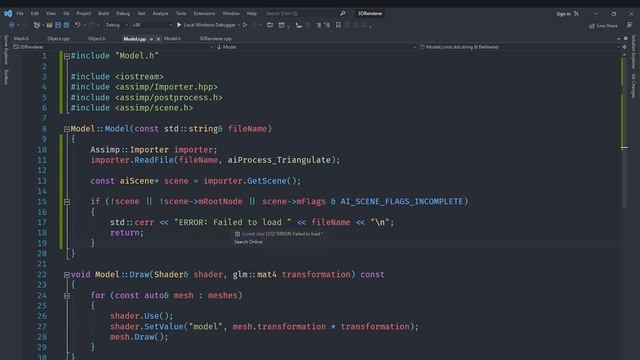Open the View menu
This screenshot has width=640, height=360.
tap(51, 13)
